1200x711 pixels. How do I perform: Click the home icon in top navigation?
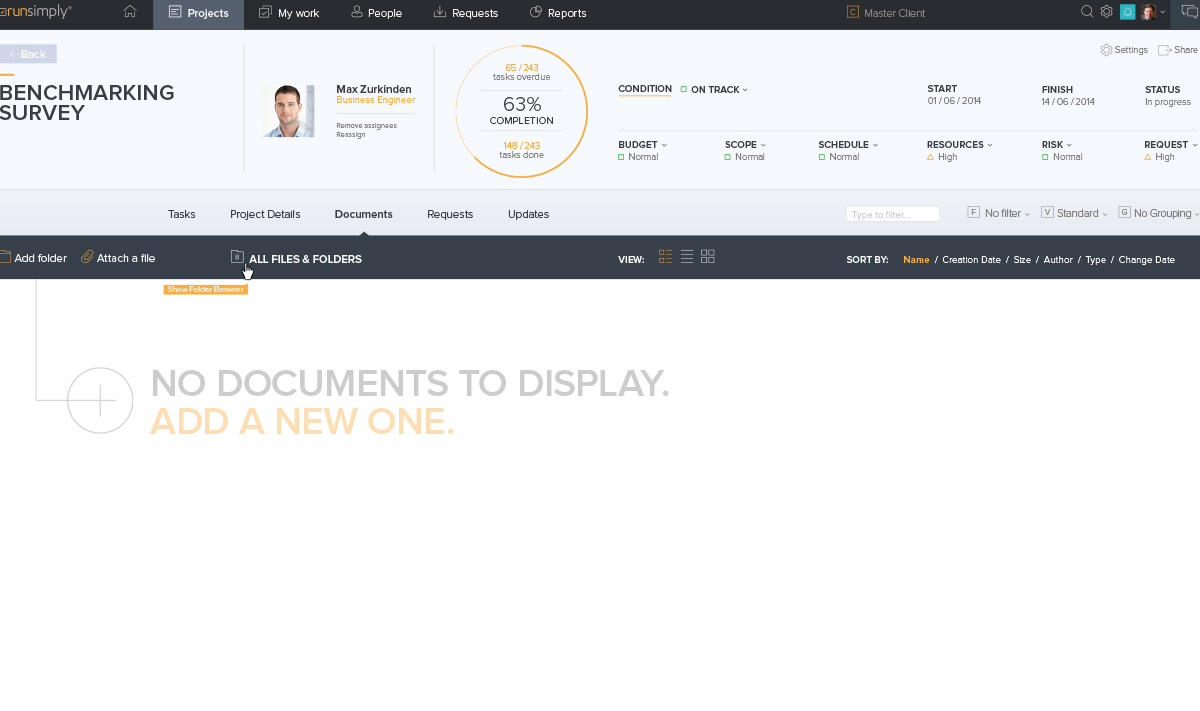130,13
